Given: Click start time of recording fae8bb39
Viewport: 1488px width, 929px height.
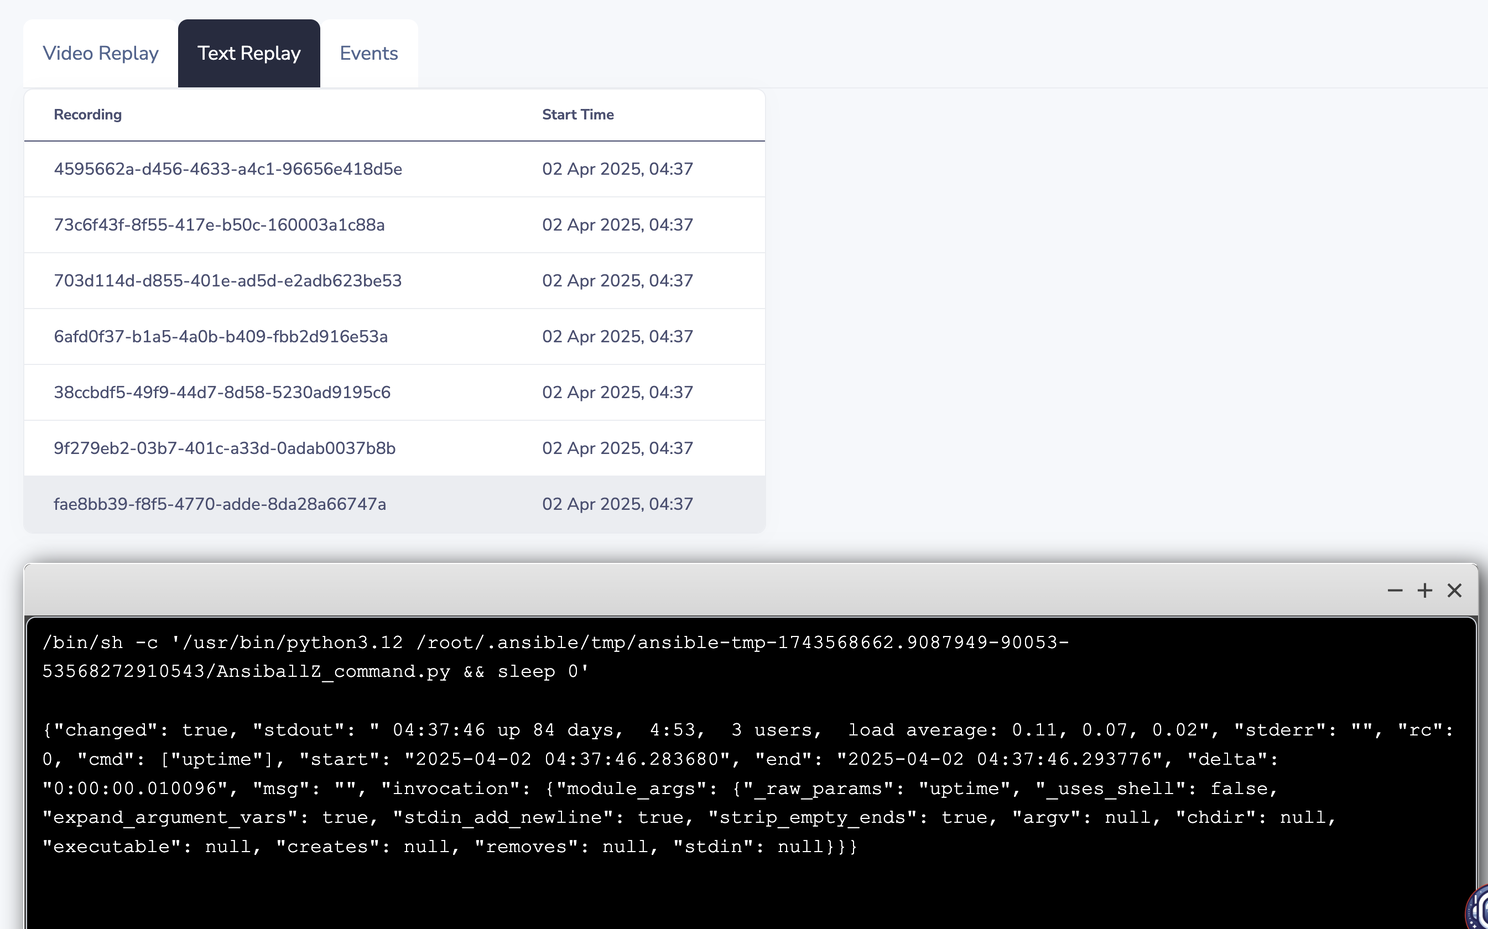Looking at the screenshot, I should point(617,504).
